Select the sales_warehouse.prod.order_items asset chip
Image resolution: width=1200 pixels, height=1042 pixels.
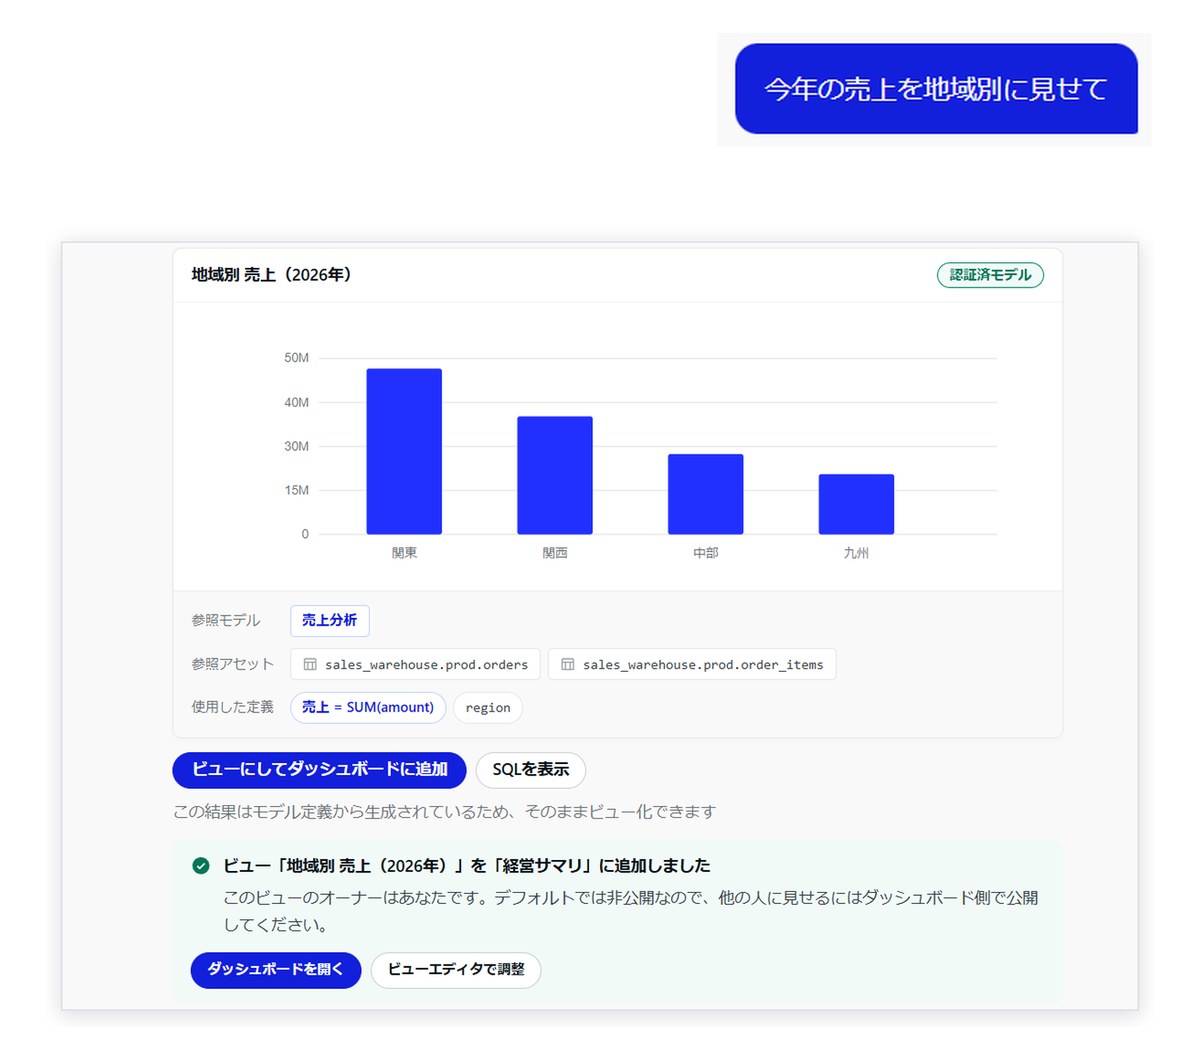(x=692, y=664)
